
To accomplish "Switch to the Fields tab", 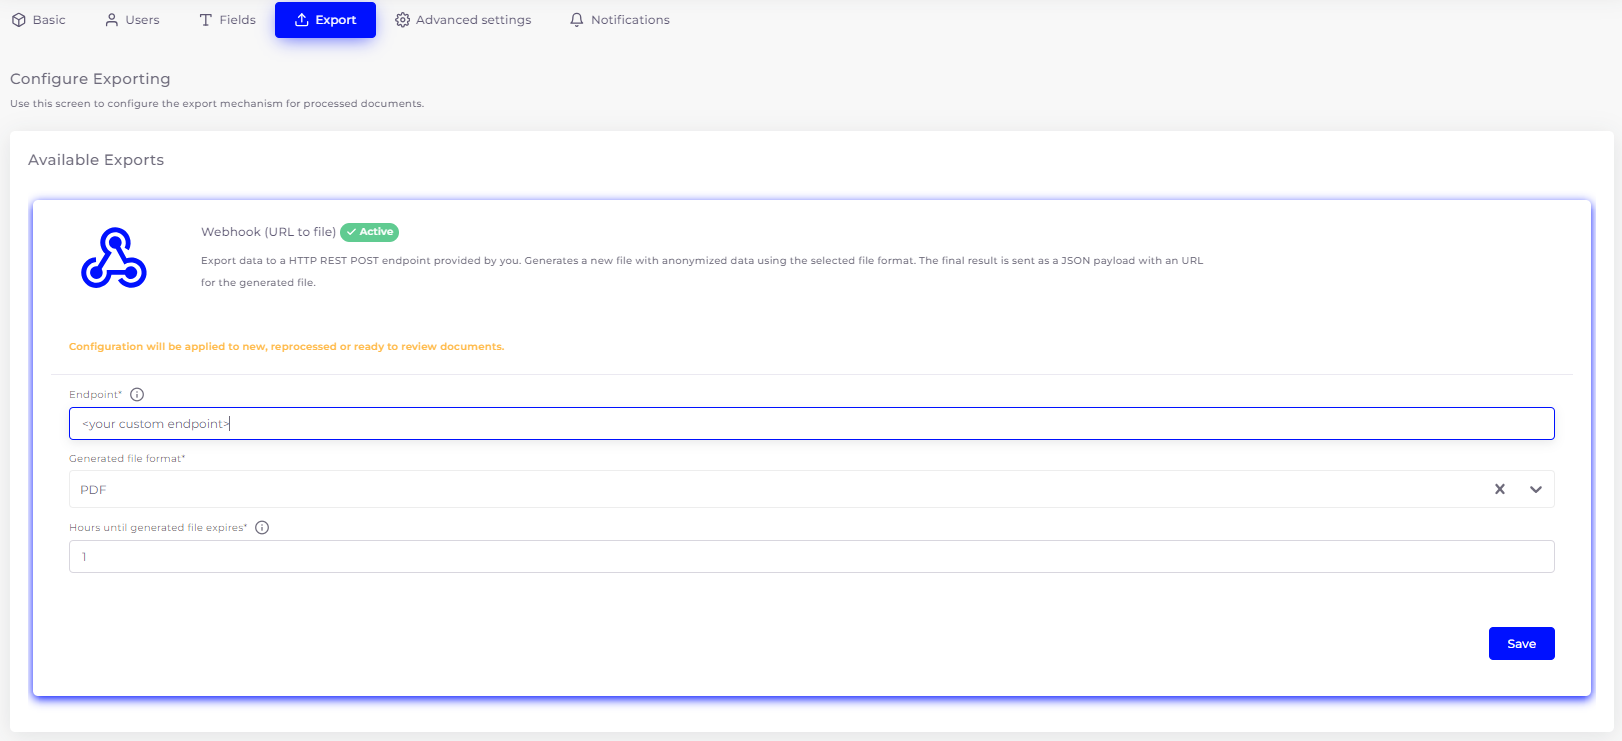I will coord(227,20).
